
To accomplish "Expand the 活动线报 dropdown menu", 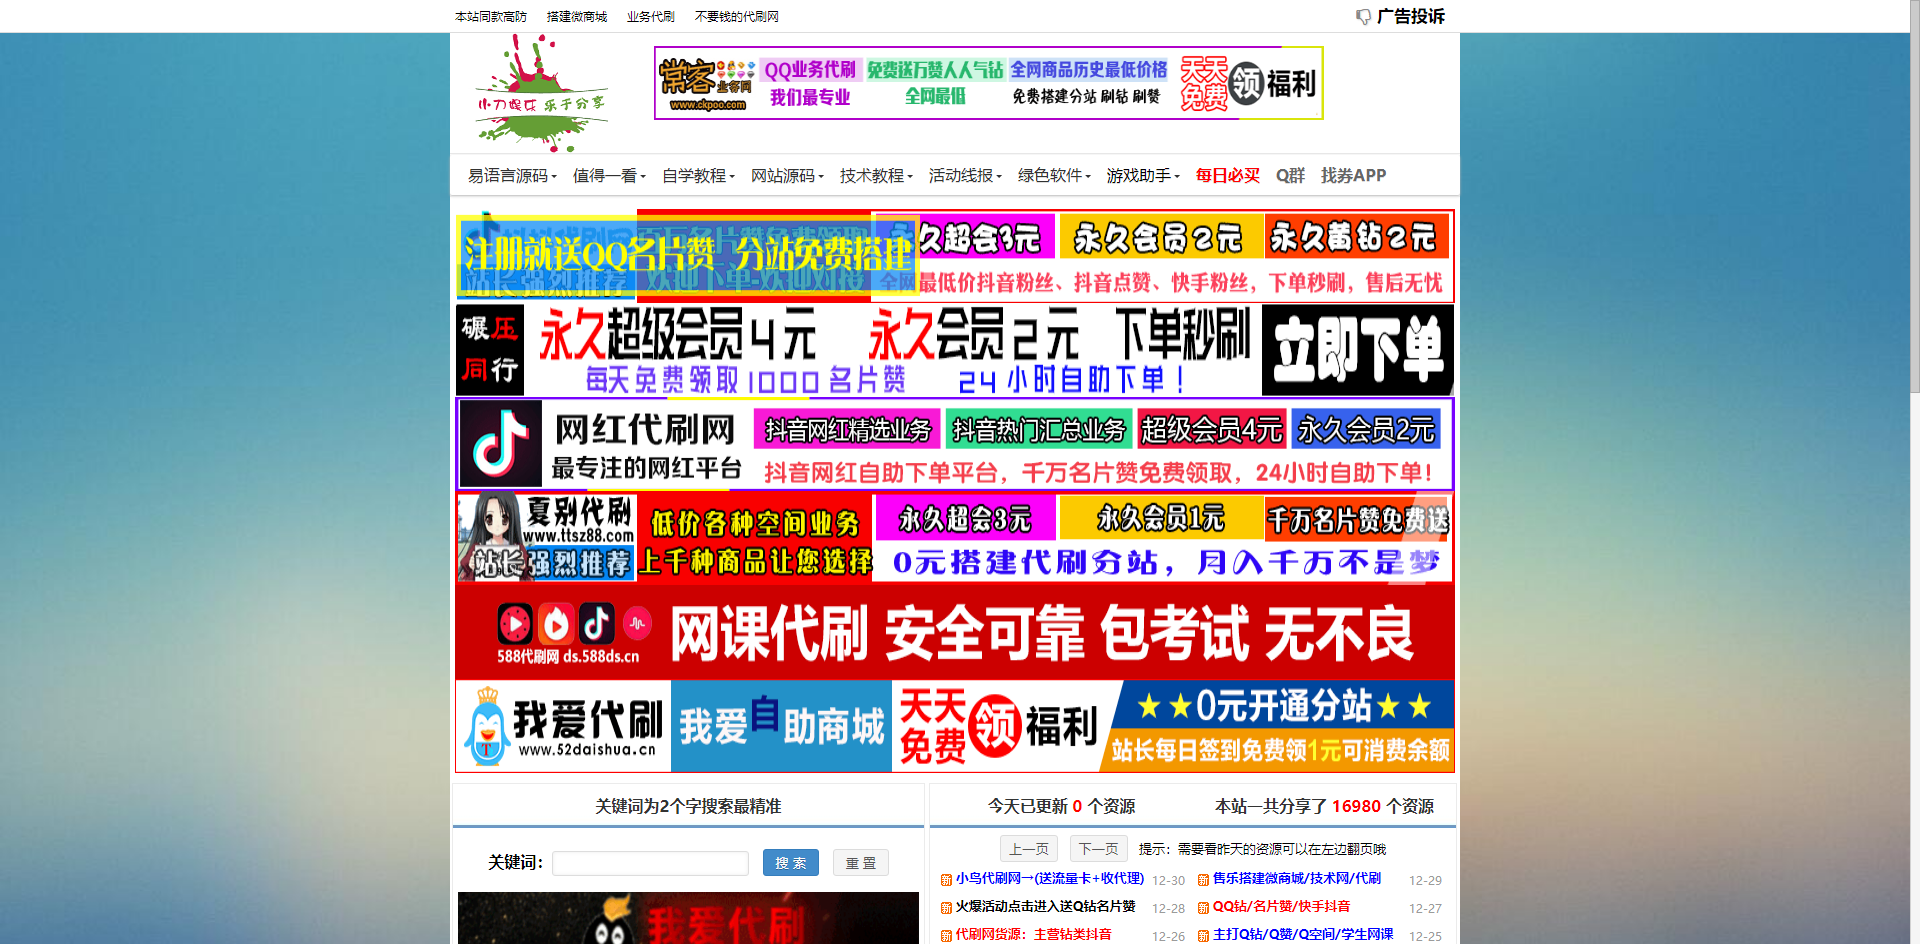I will coord(965,176).
